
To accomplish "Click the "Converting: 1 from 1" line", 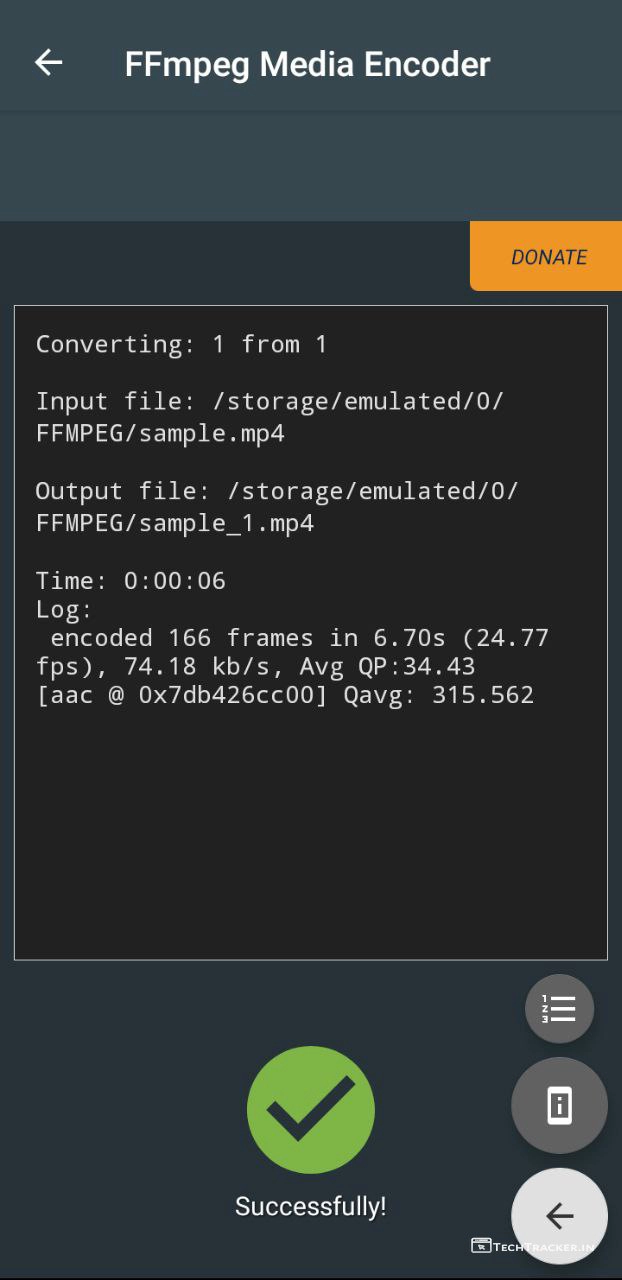I will 181,345.
